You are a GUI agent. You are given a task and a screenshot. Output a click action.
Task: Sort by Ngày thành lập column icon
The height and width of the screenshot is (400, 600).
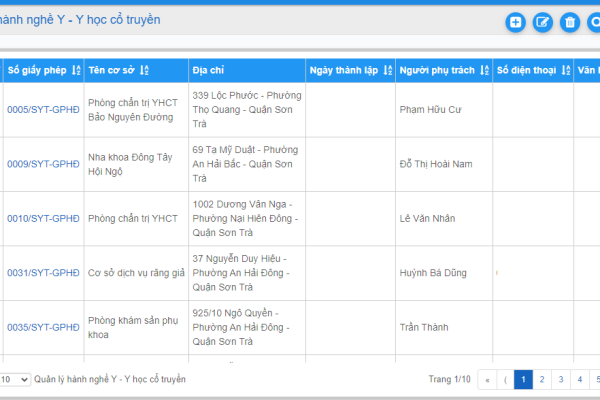click(x=388, y=70)
